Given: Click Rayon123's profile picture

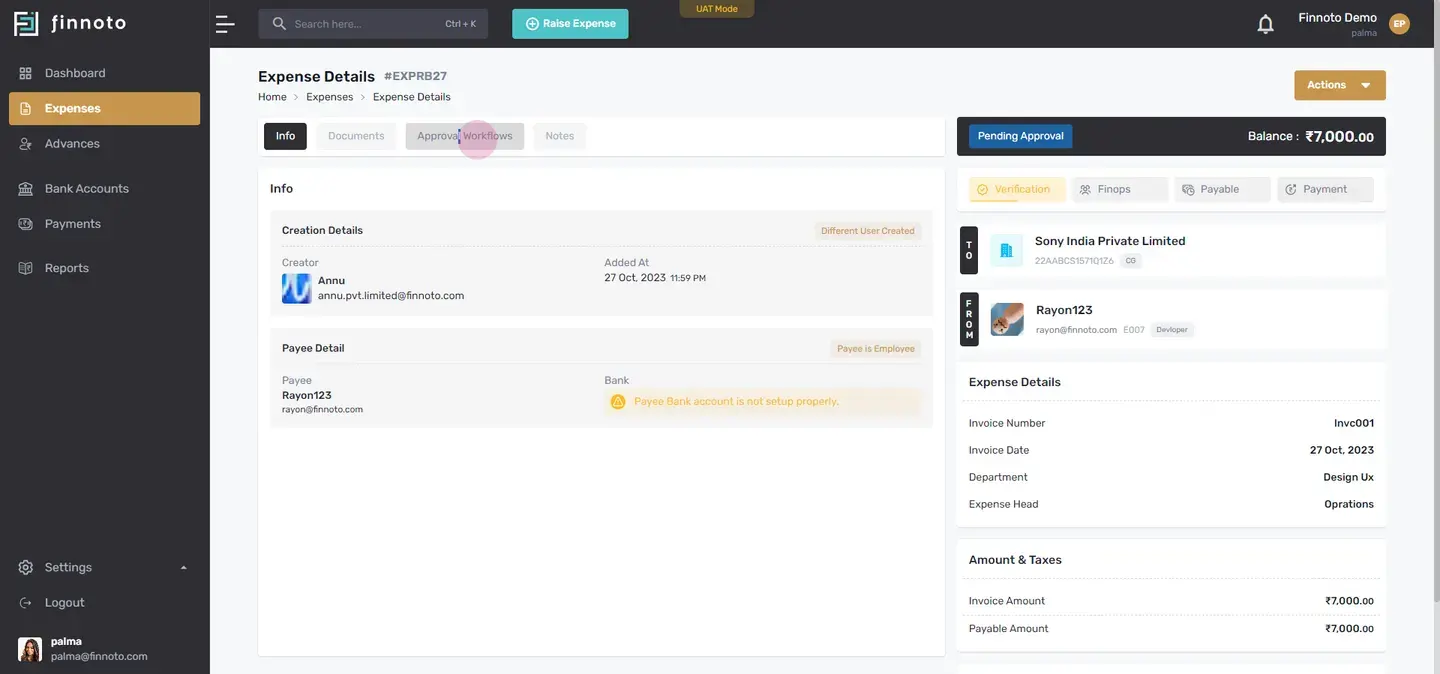Looking at the screenshot, I should 1007,320.
